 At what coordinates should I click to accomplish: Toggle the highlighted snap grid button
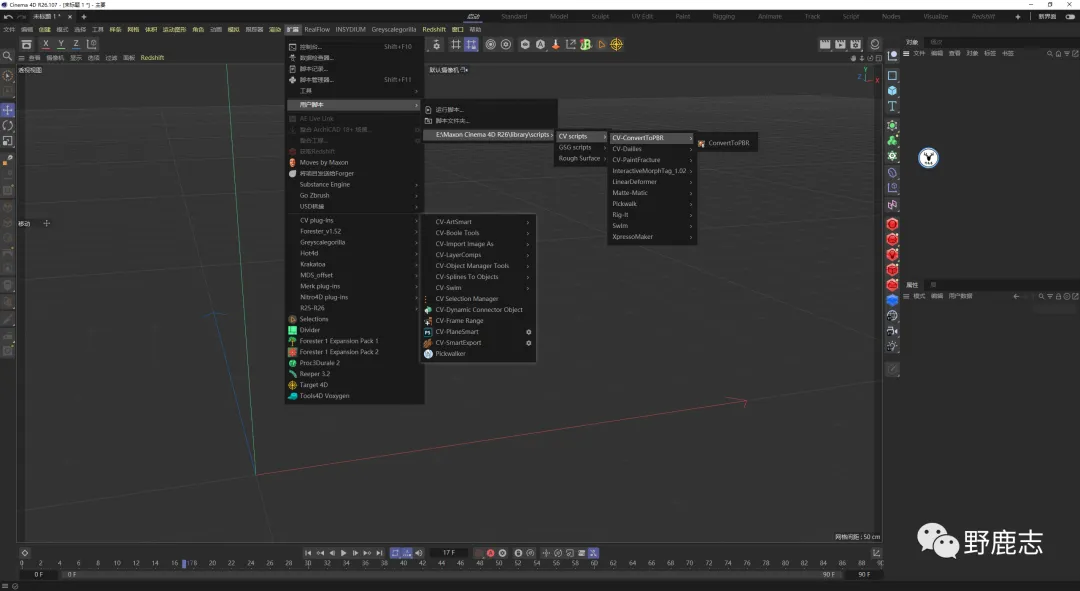pos(471,44)
